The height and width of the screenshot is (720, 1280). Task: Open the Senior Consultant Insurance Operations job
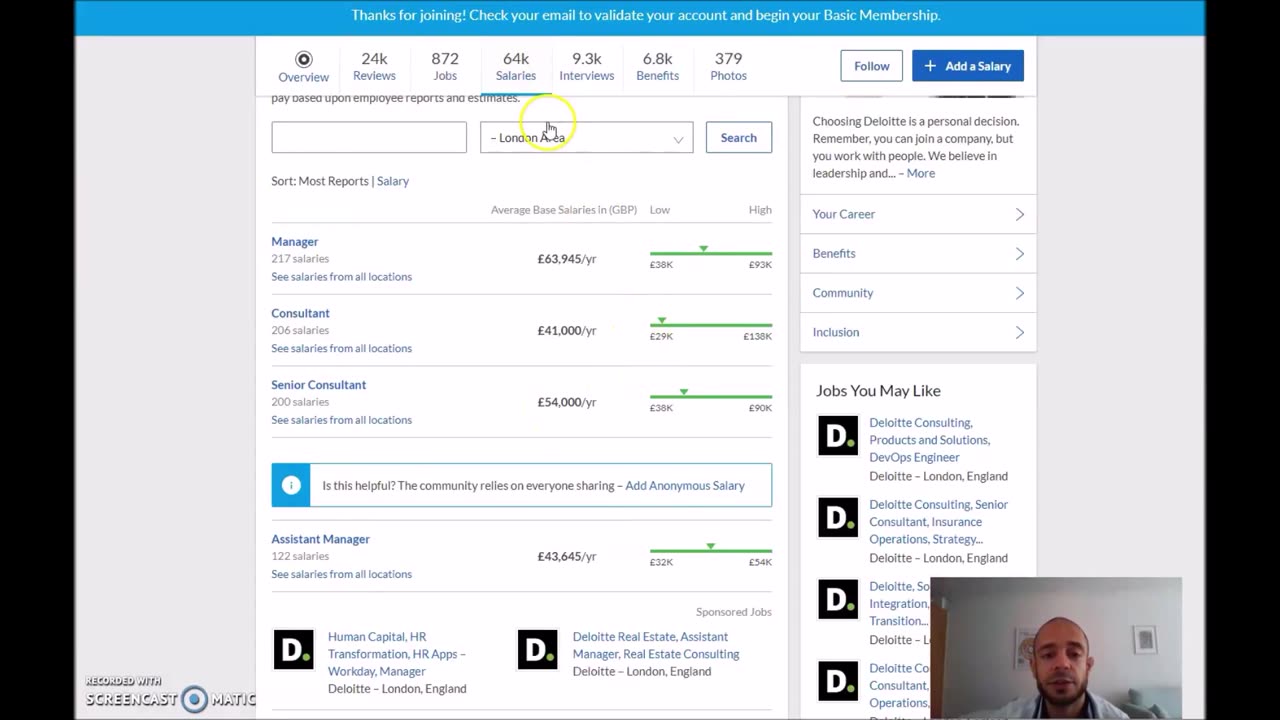[x=938, y=522]
